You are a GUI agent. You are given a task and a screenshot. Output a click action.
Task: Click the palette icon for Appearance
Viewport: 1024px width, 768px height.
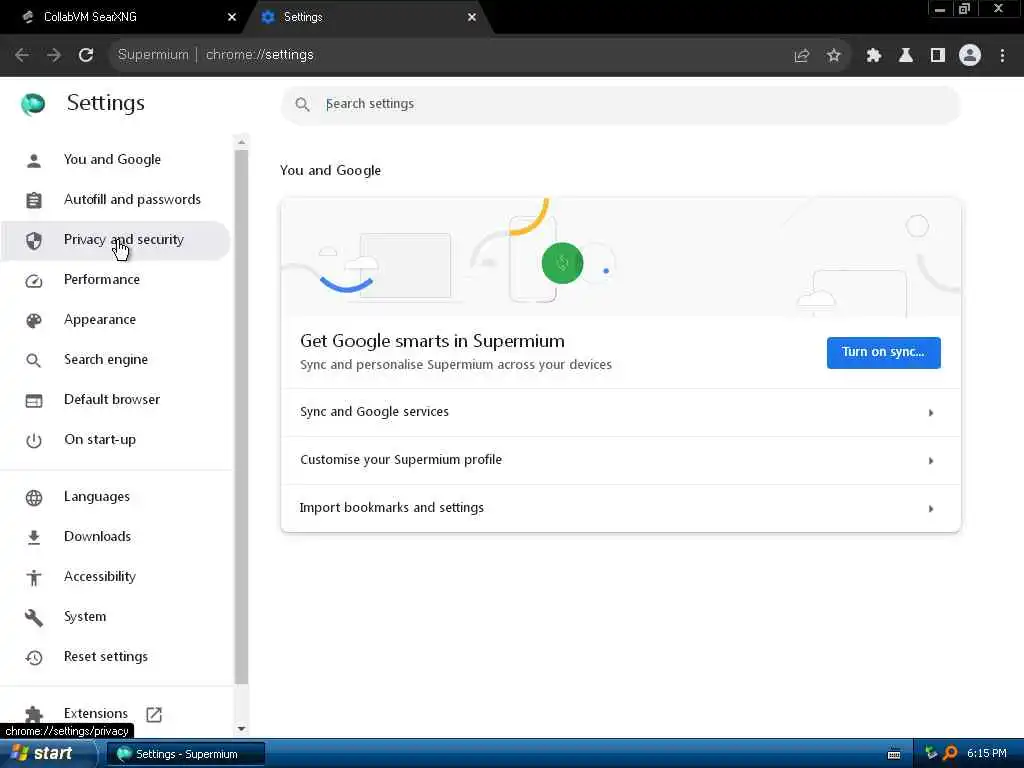tap(34, 320)
